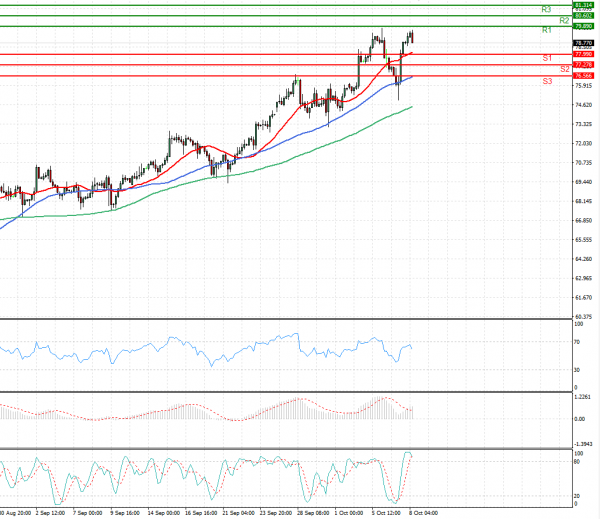The height and width of the screenshot is (519, 600).
Task: Click the 61.670 price axis value
Action: tap(584, 297)
